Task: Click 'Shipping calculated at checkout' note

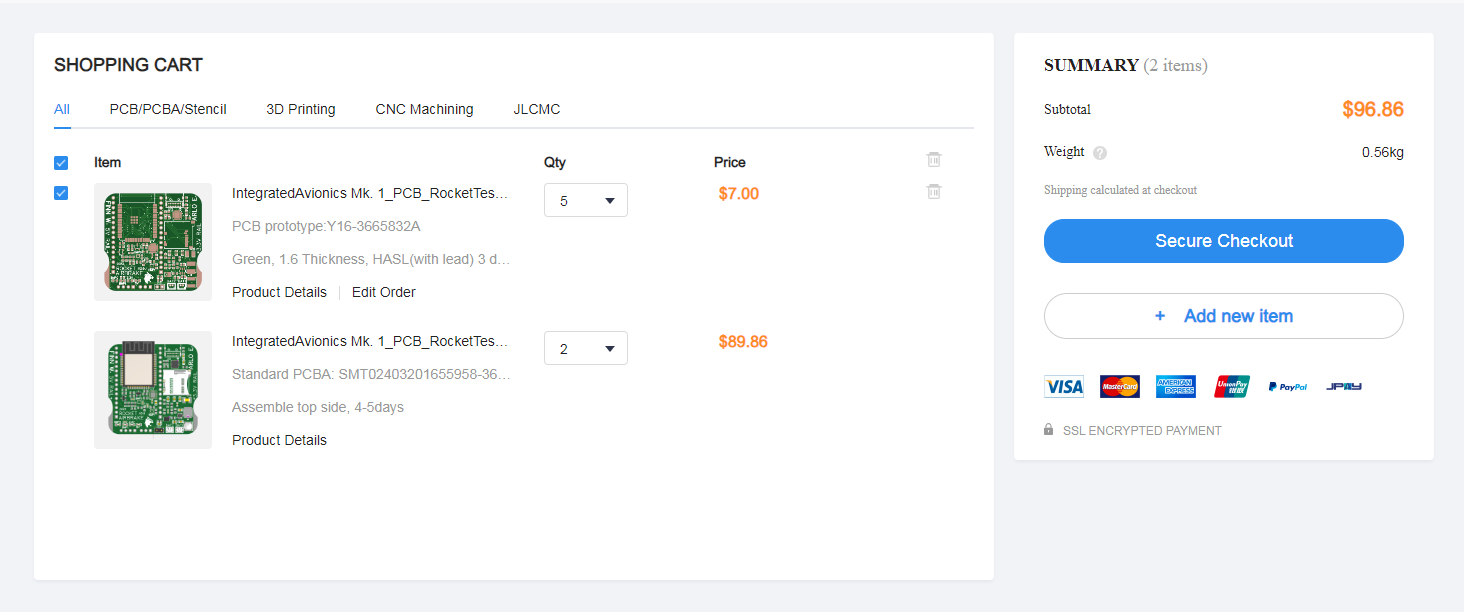Action: [x=1120, y=190]
